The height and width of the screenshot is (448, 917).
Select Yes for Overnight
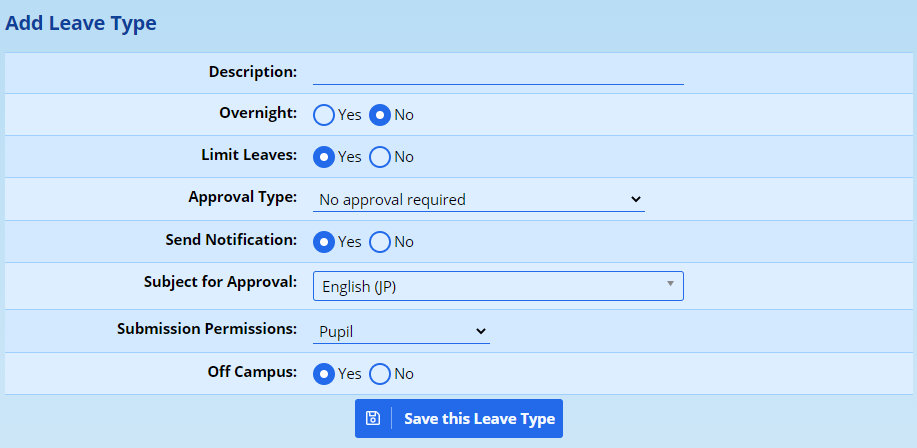coord(324,115)
